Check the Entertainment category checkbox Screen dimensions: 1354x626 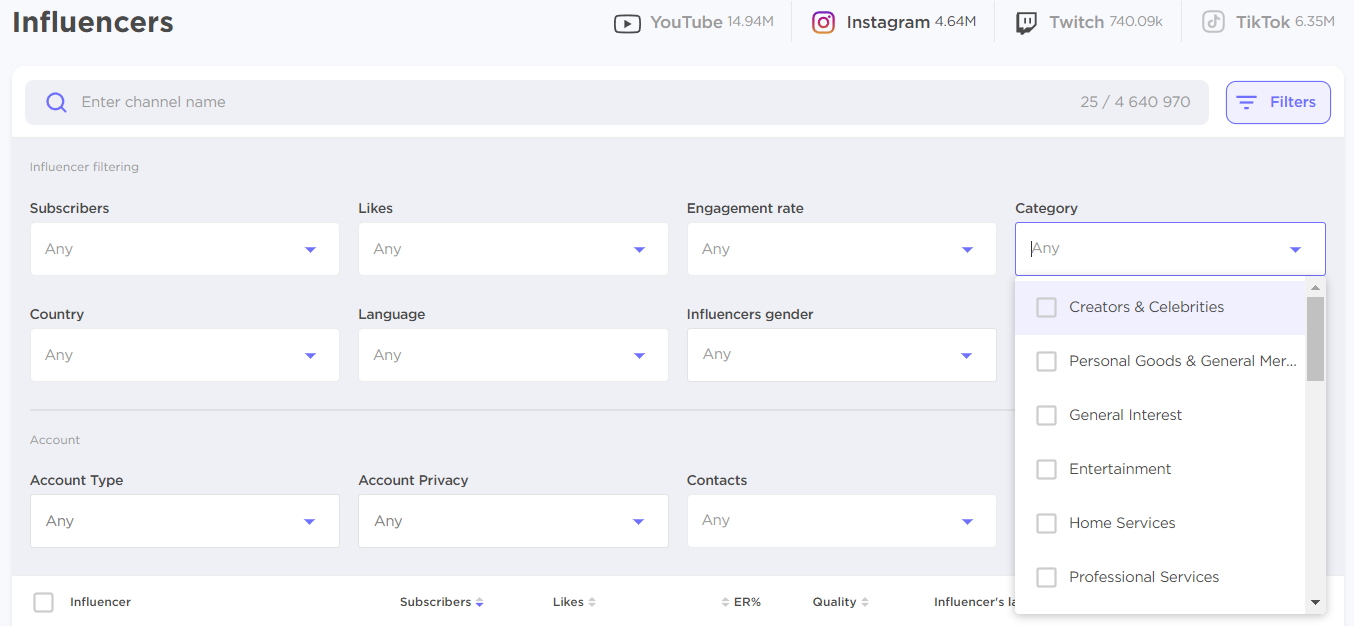(1046, 469)
